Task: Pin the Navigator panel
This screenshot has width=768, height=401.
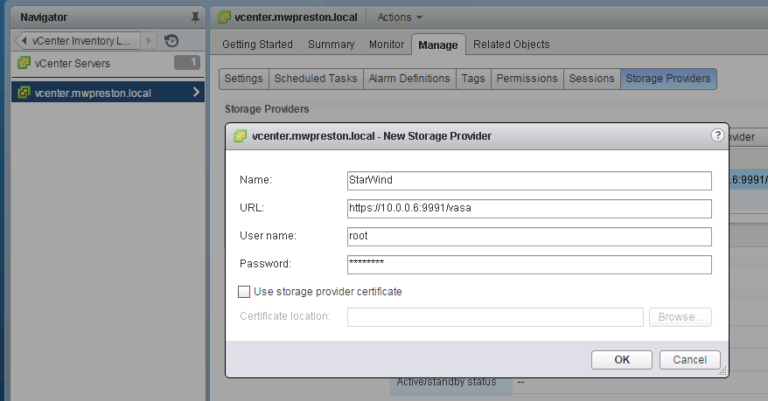Action: point(195,18)
